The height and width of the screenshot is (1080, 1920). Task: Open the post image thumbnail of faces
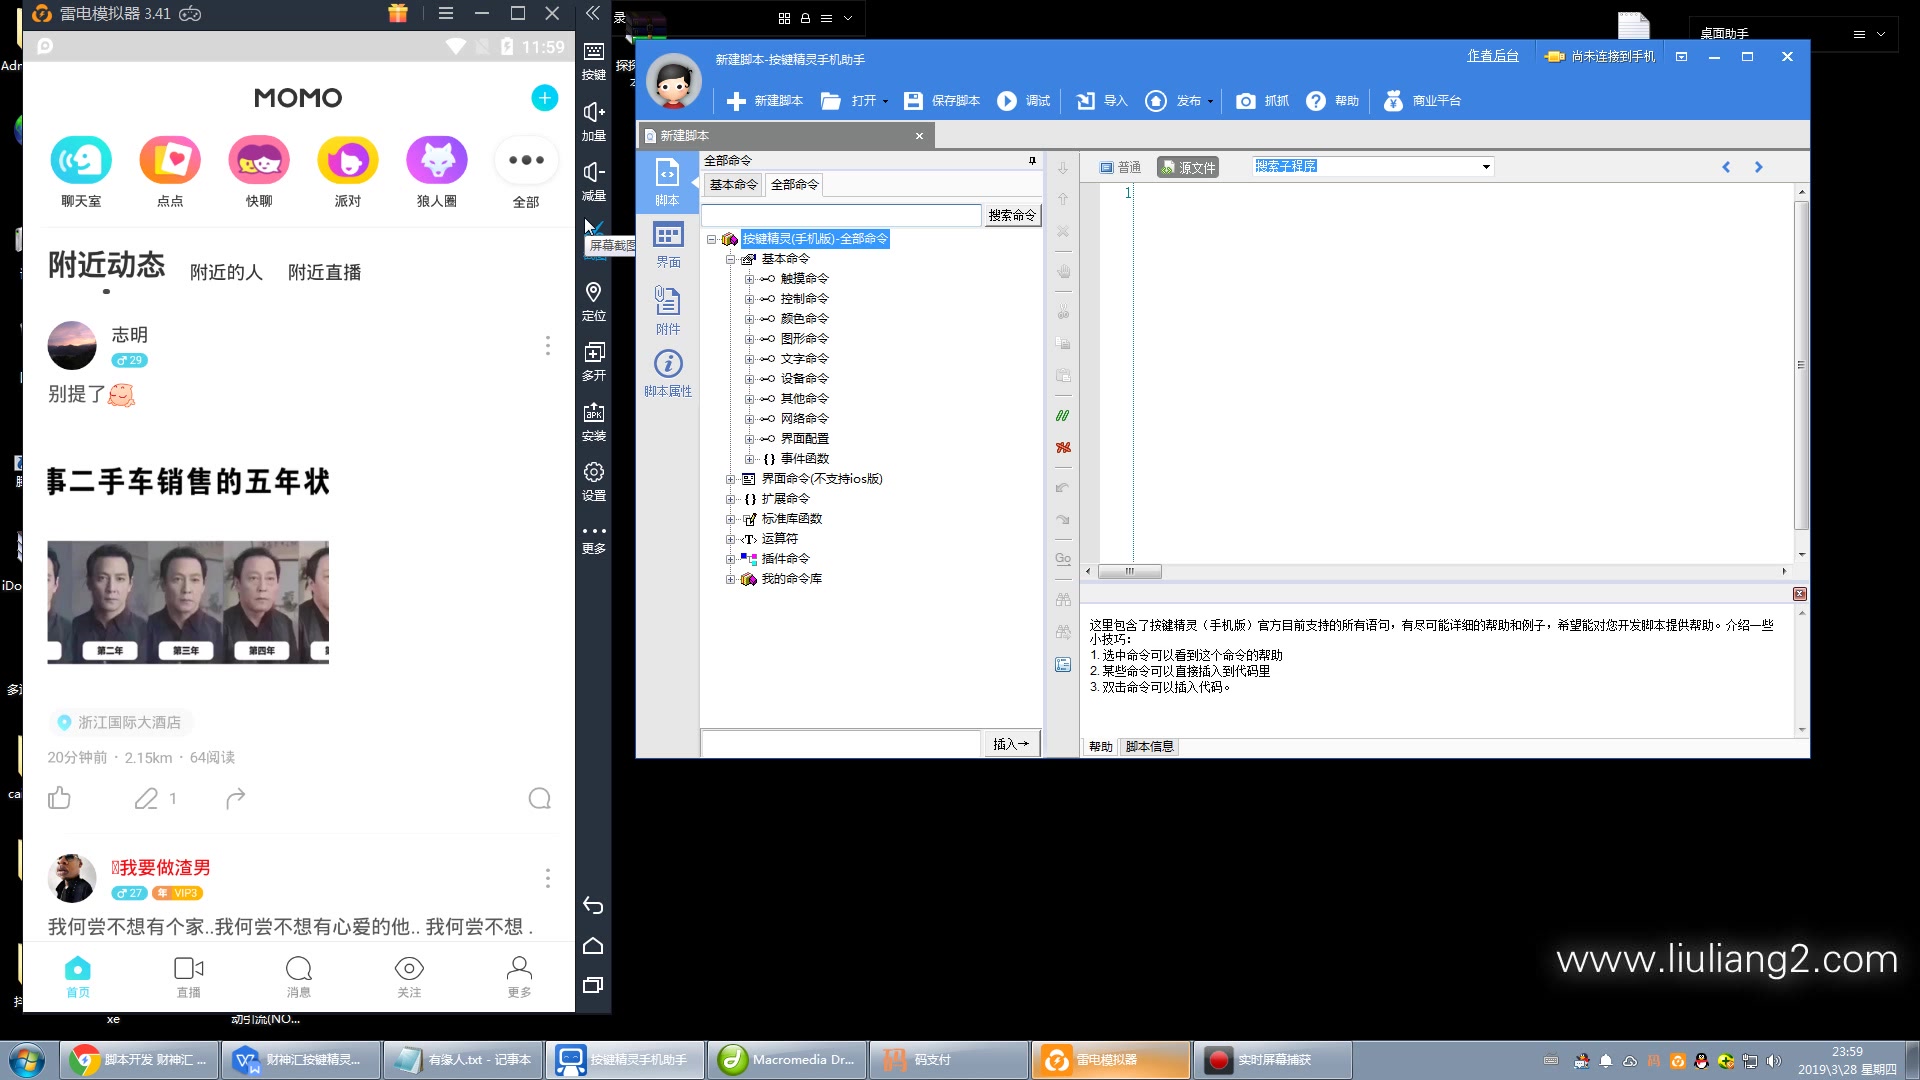pyautogui.click(x=188, y=602)
